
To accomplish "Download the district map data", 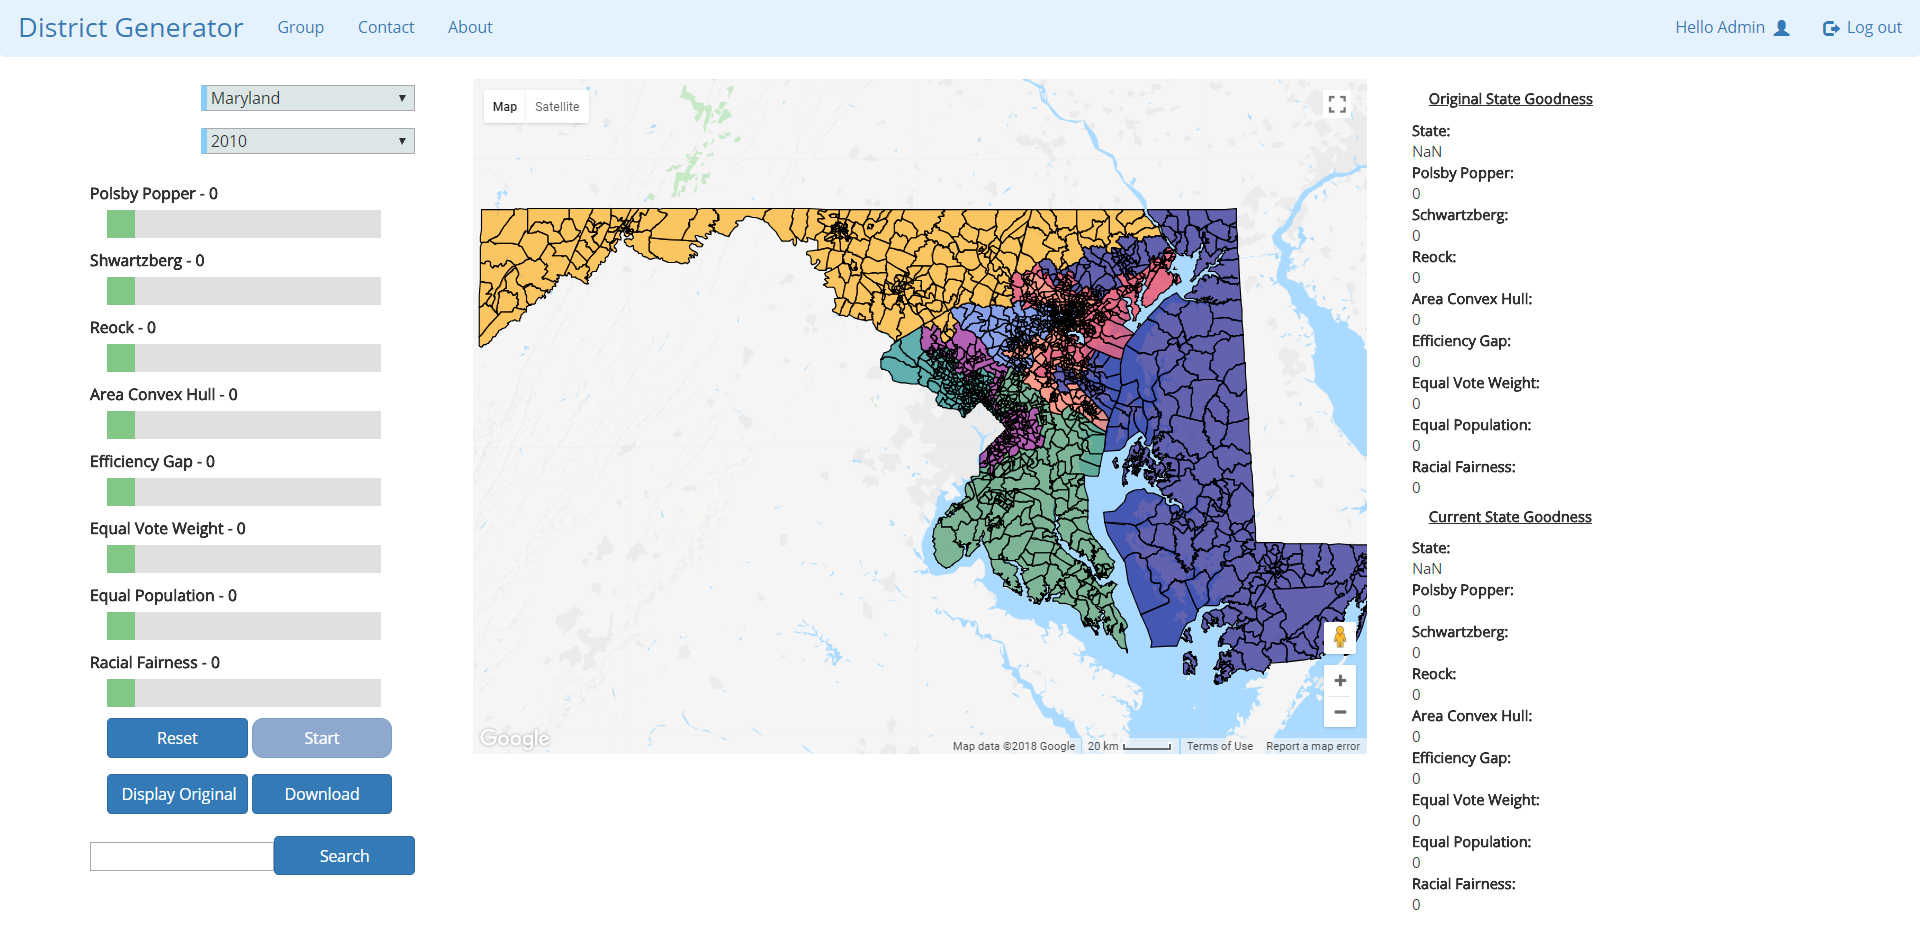I will [322, 794].
